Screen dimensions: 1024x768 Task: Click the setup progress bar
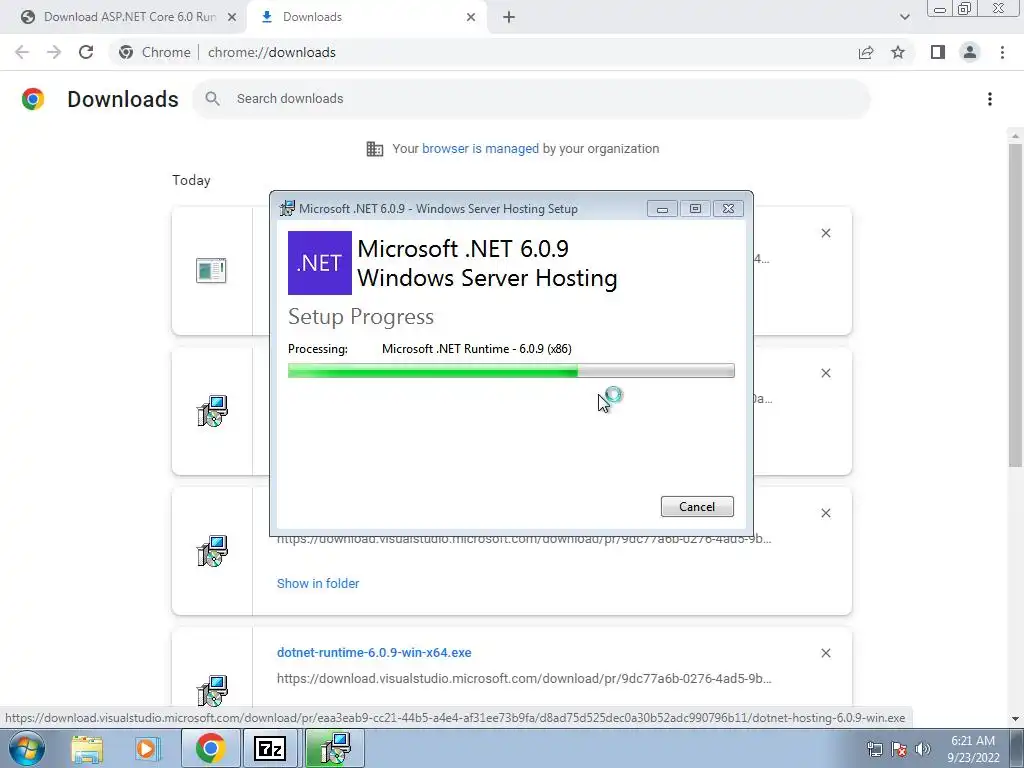coord(511,371)
